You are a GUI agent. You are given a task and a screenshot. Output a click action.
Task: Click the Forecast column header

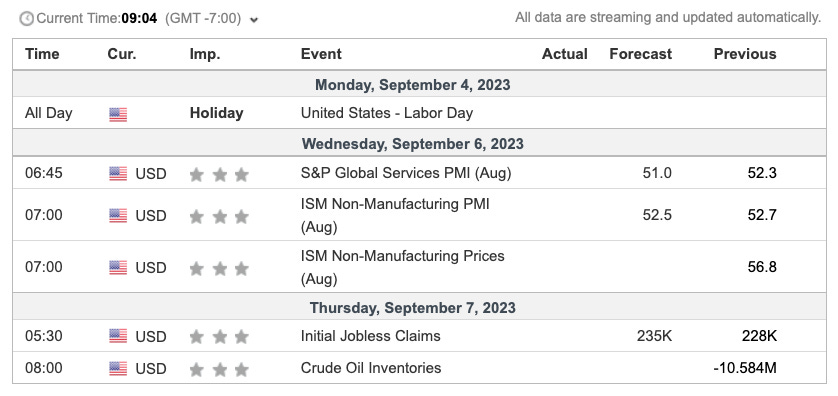[x=640, y=54]
